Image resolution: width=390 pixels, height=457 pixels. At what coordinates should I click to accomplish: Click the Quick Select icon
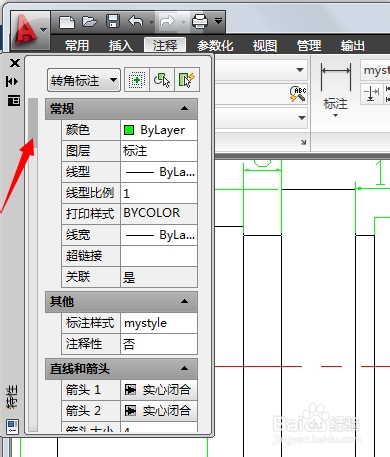pyautogui.click(x=187, y=80)
